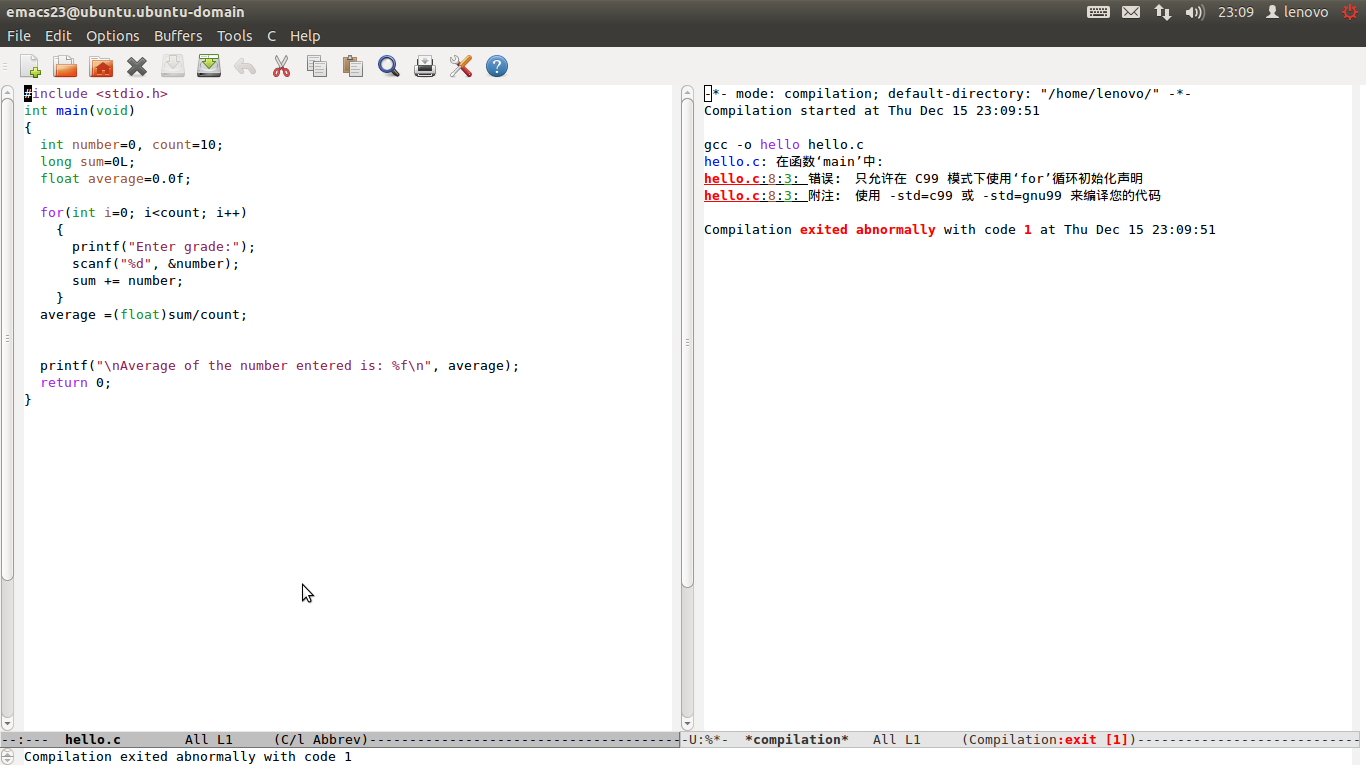This screenshot has width=1366, height=768.
Task: Open the Edit menu
Action: pos(58,35)
